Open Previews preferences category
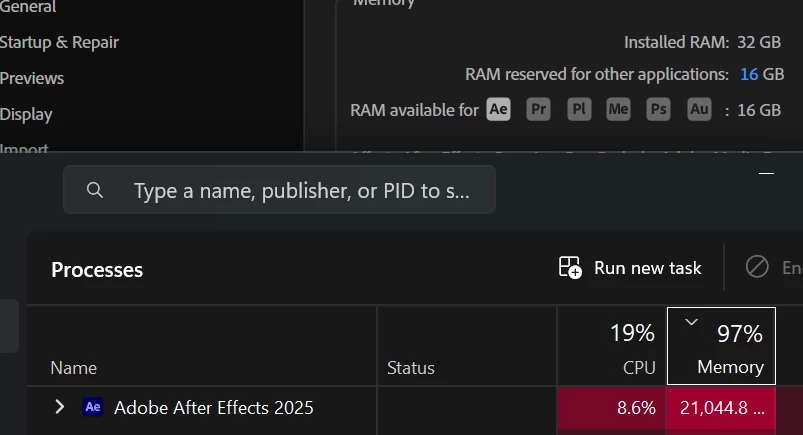Viewport: 803px width, 435px height. [x=32, y=78]
